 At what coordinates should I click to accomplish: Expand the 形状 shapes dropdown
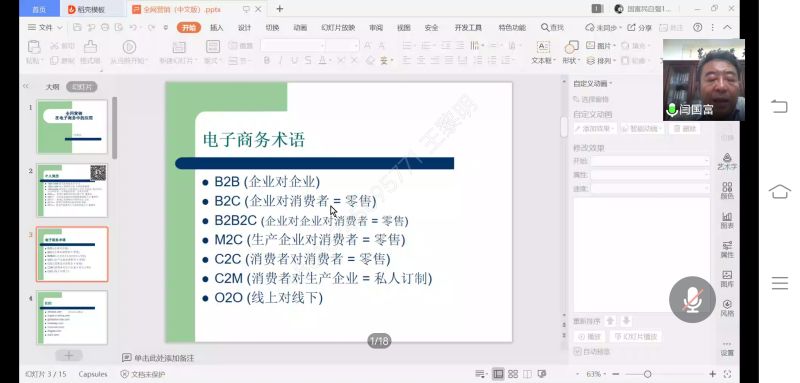click(571, 60)
